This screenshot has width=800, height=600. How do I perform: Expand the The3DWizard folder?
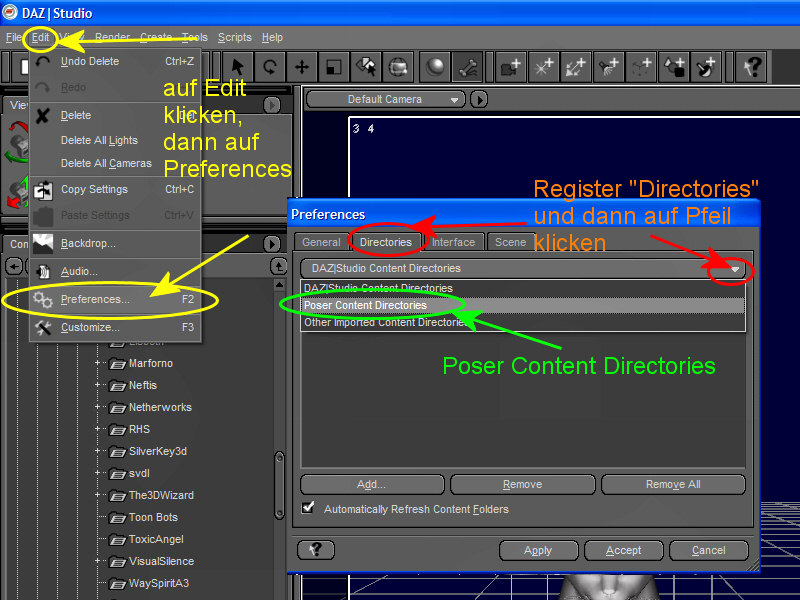pos(97,494)
